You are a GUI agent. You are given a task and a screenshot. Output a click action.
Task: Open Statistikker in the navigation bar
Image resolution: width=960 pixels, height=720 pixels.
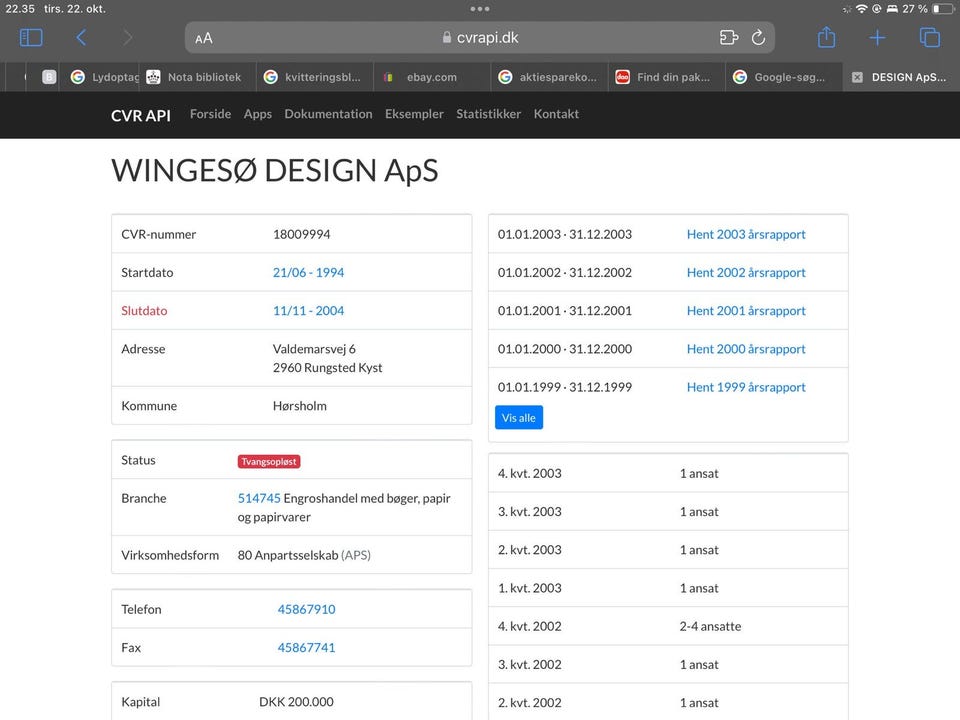pyautogui.click(x=488, y=114)
